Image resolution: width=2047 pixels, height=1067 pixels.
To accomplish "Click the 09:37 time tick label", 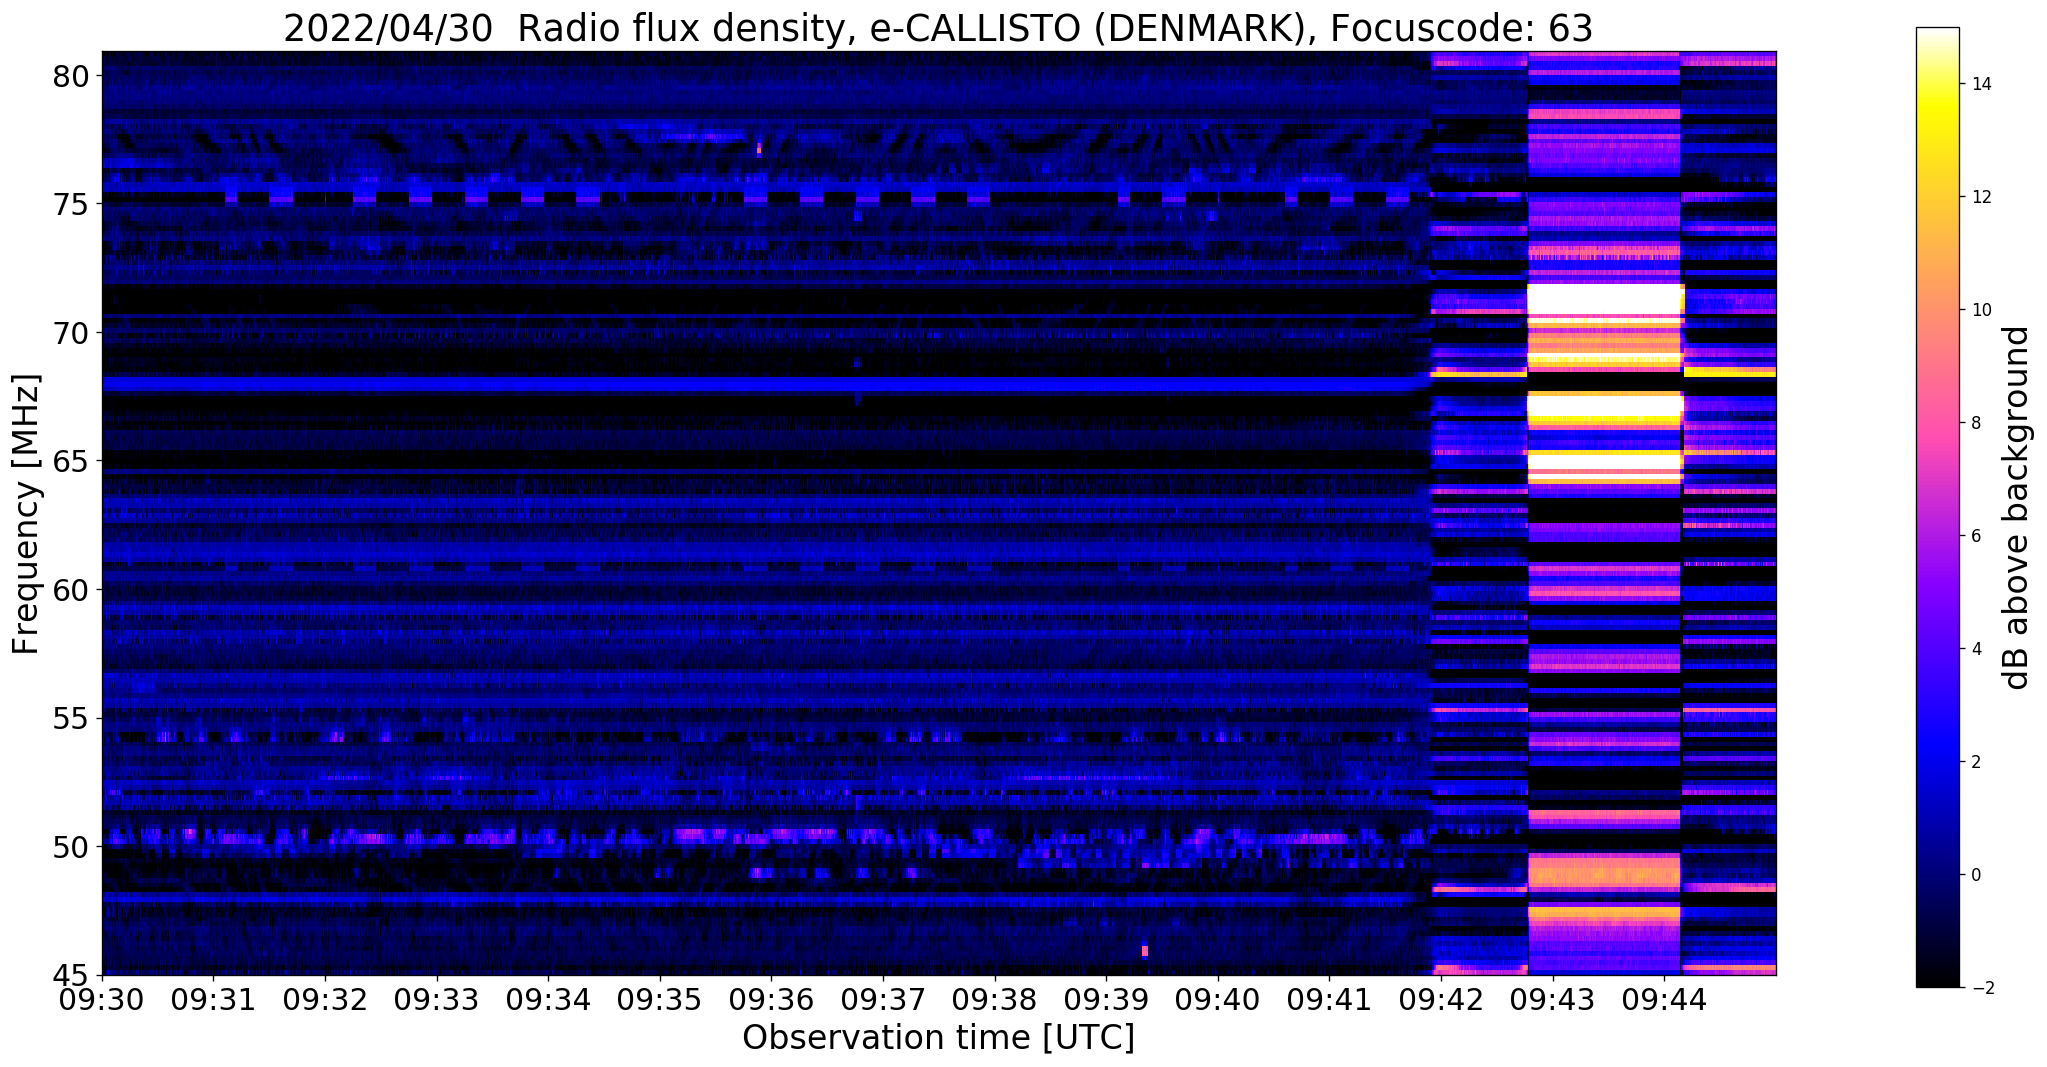I will (x=883, y=998).
